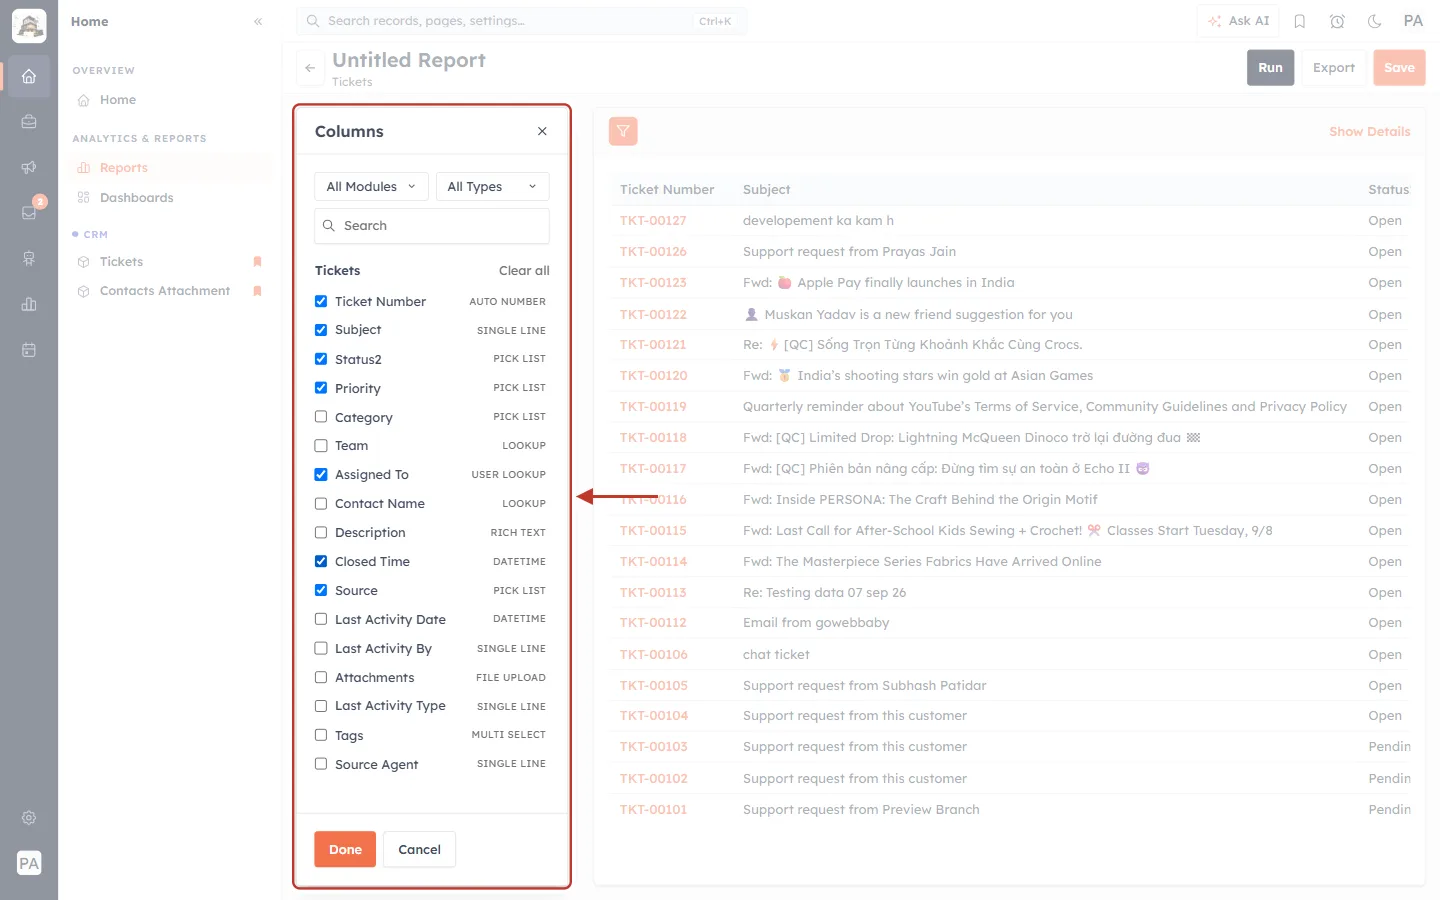Uncheck the Assigned To column checkbox
Image resolution: width=1440 pixels, height=900 pixels.
pyautogui.click(x=321, y=475)
